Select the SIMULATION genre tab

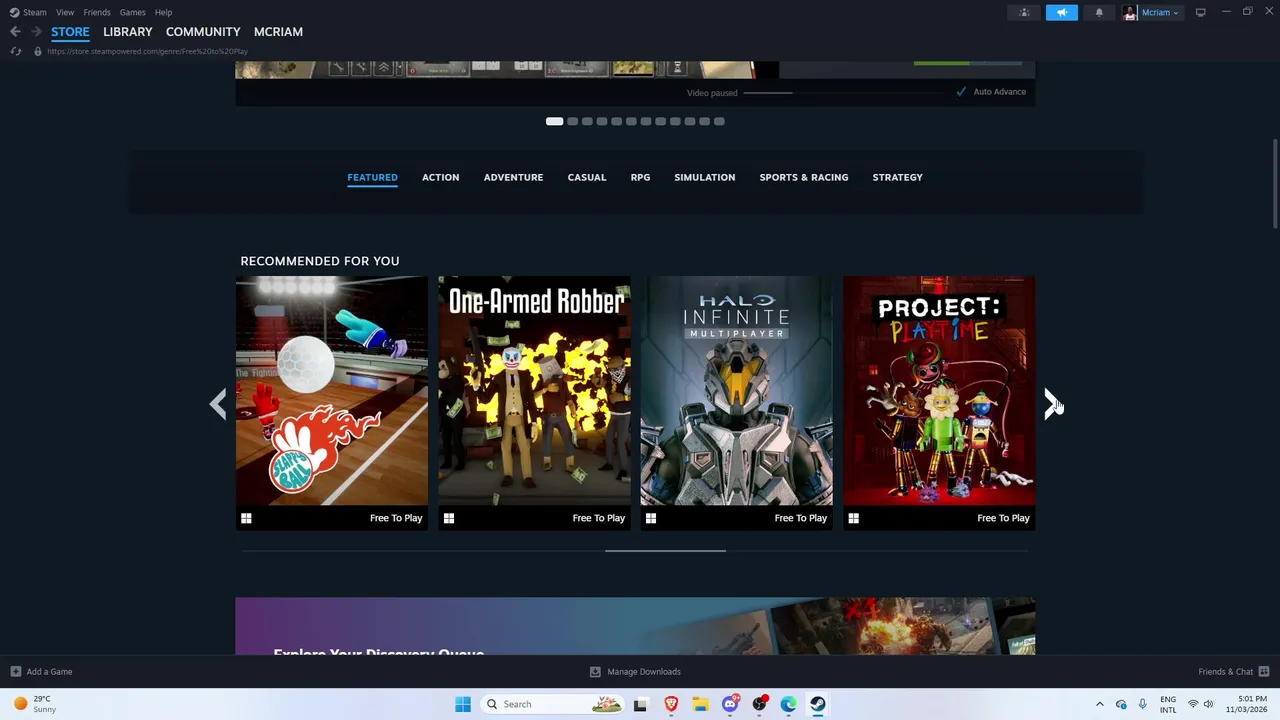[704, 177]
